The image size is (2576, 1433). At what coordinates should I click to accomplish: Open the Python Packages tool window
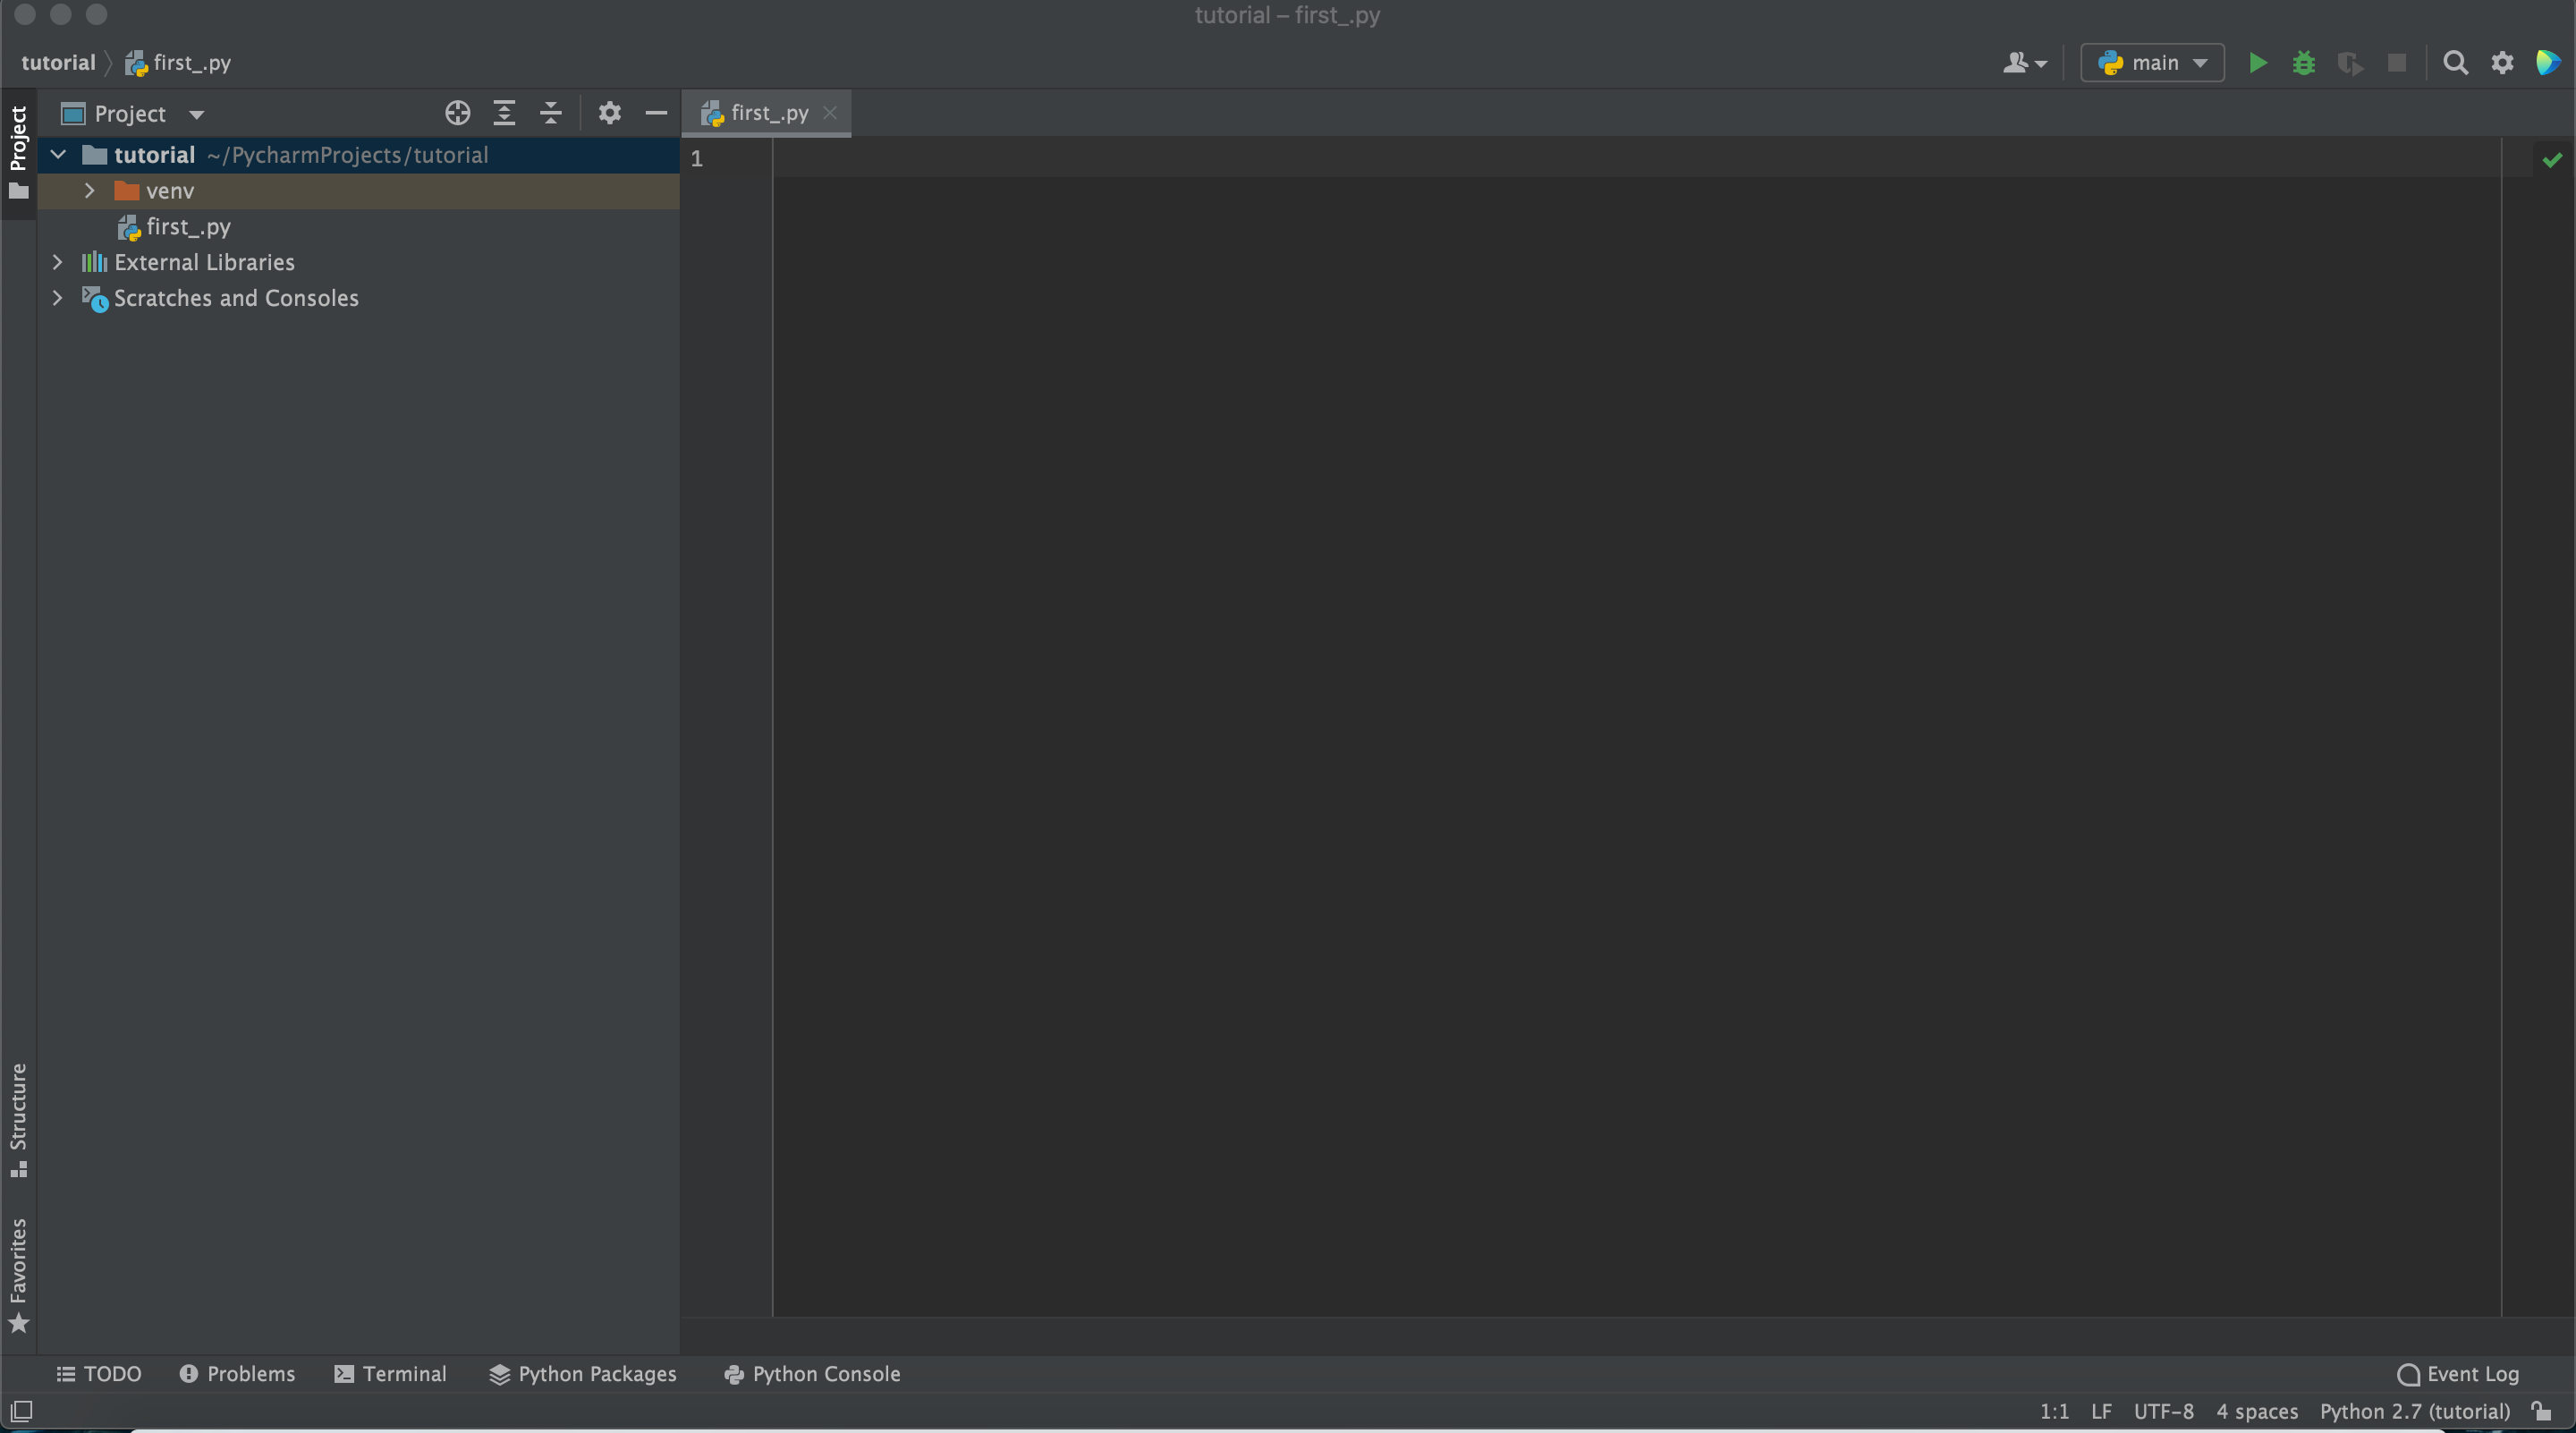click(583, 1374)
